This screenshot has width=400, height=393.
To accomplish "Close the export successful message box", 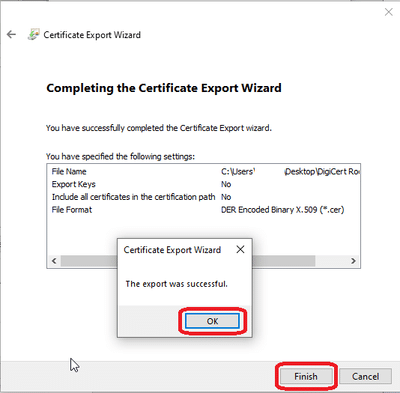I will click(x=240, y=249).
